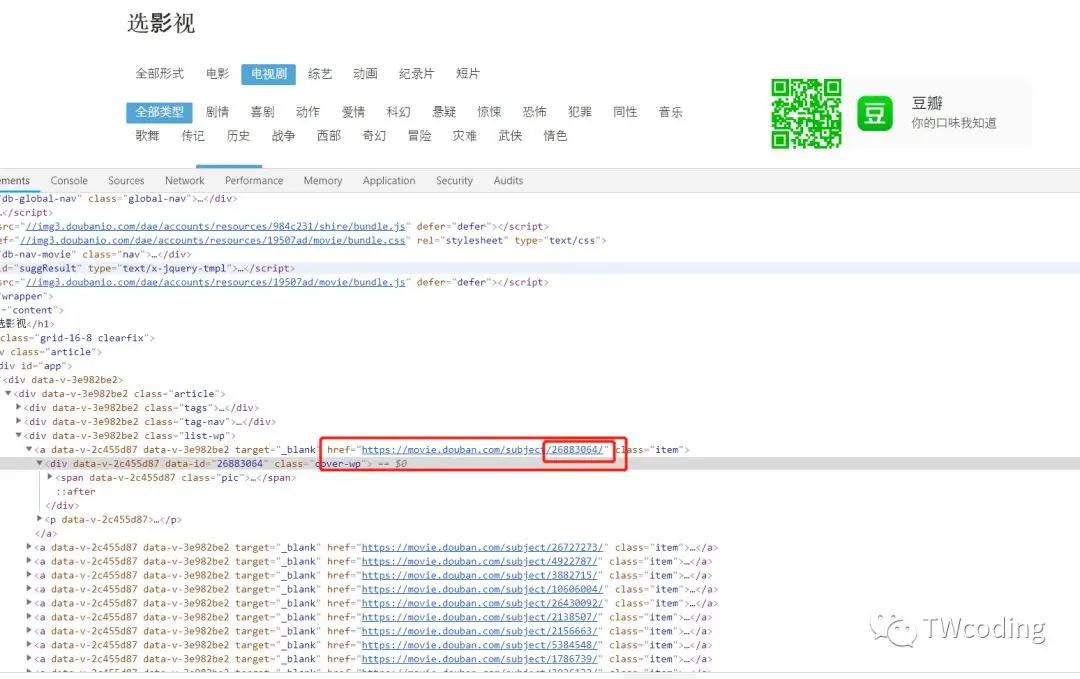Open the Network tab
Screen dimensions: 1080x679
(x=185, y=180)
